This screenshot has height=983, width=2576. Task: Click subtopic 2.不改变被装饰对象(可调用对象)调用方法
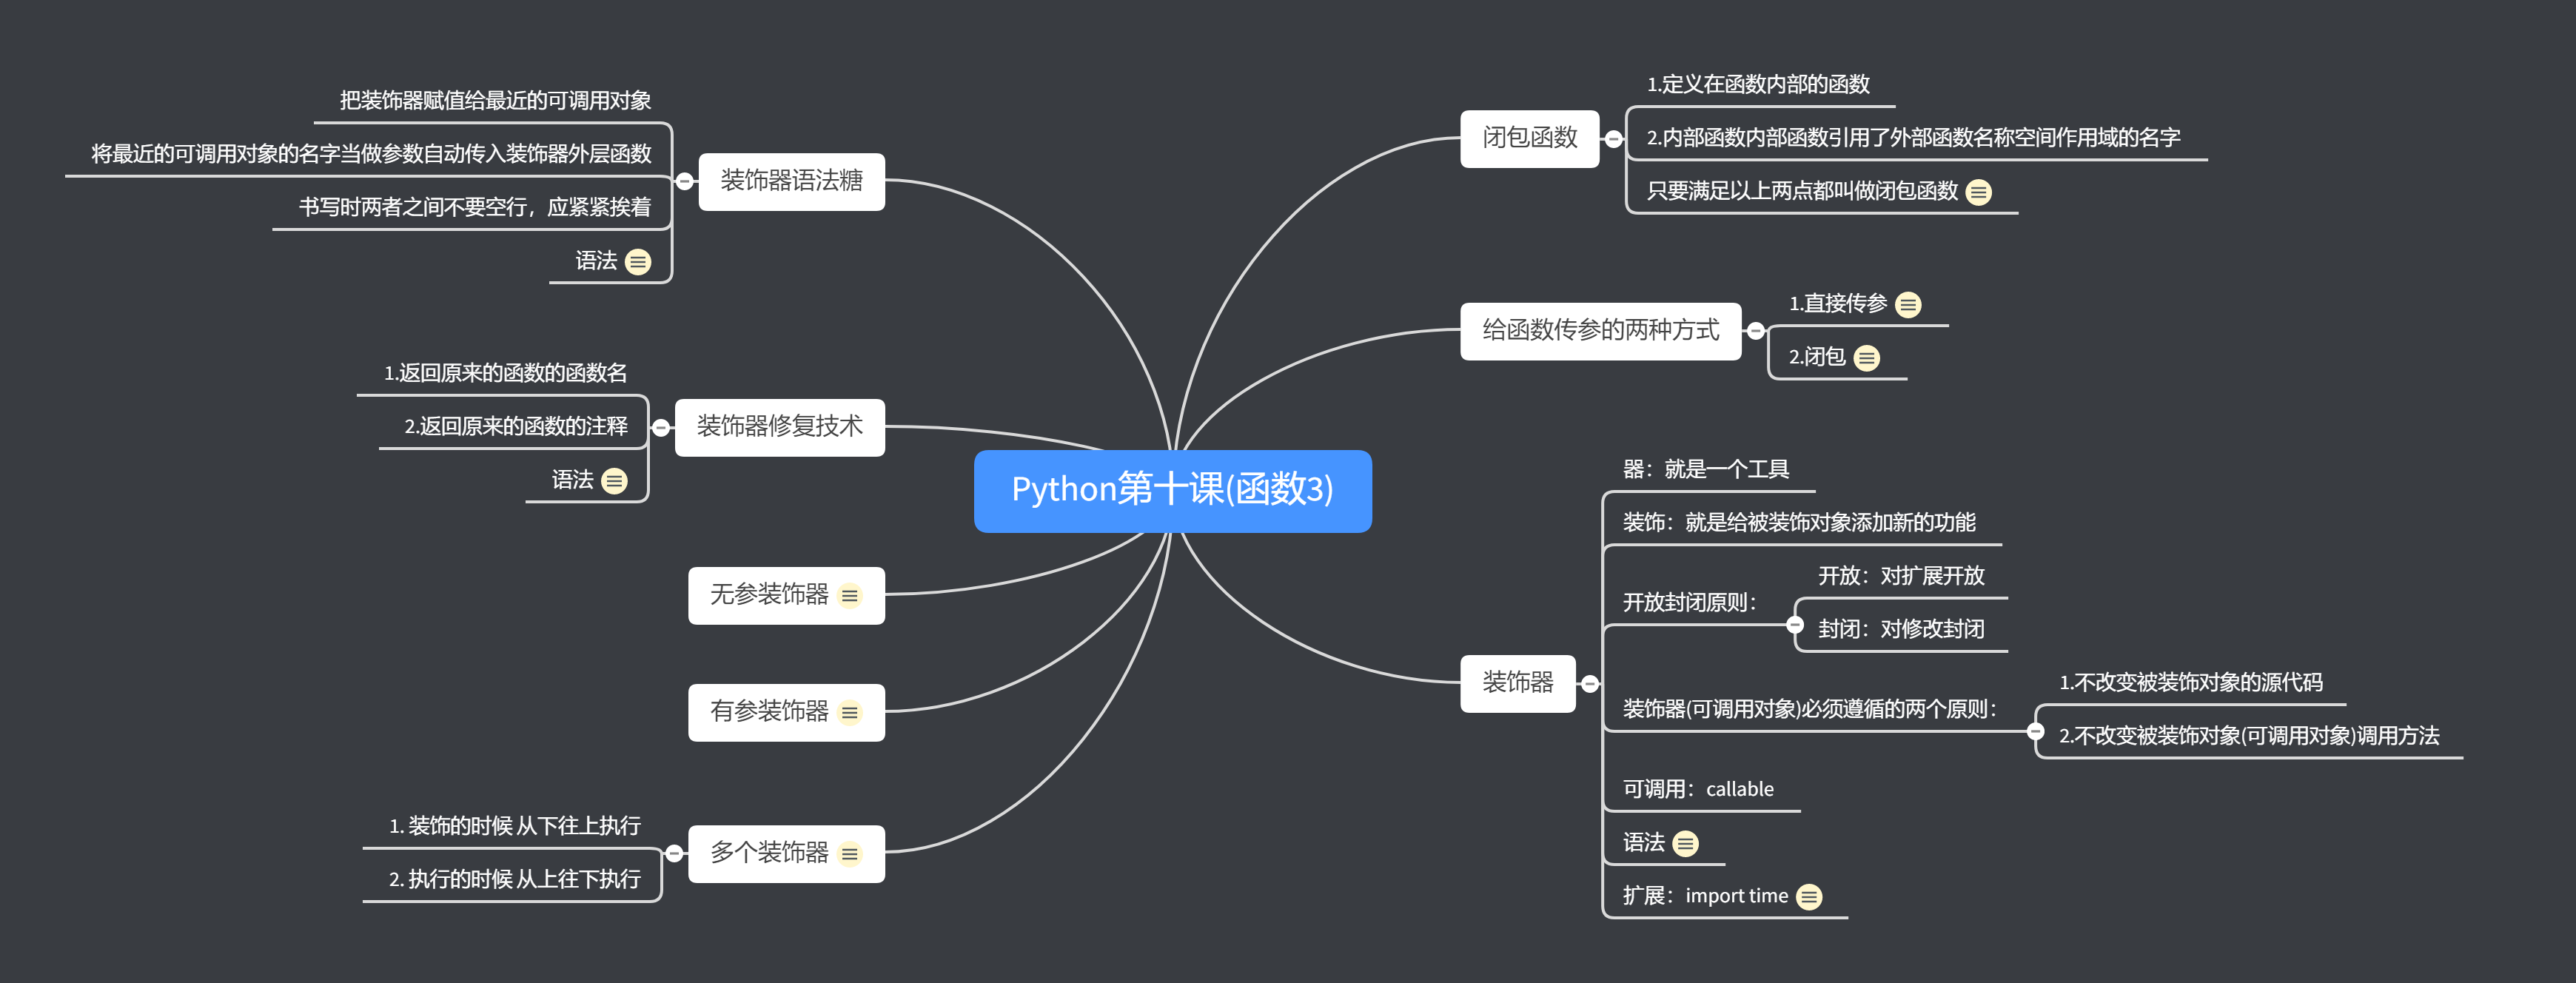click(2248, 736)
